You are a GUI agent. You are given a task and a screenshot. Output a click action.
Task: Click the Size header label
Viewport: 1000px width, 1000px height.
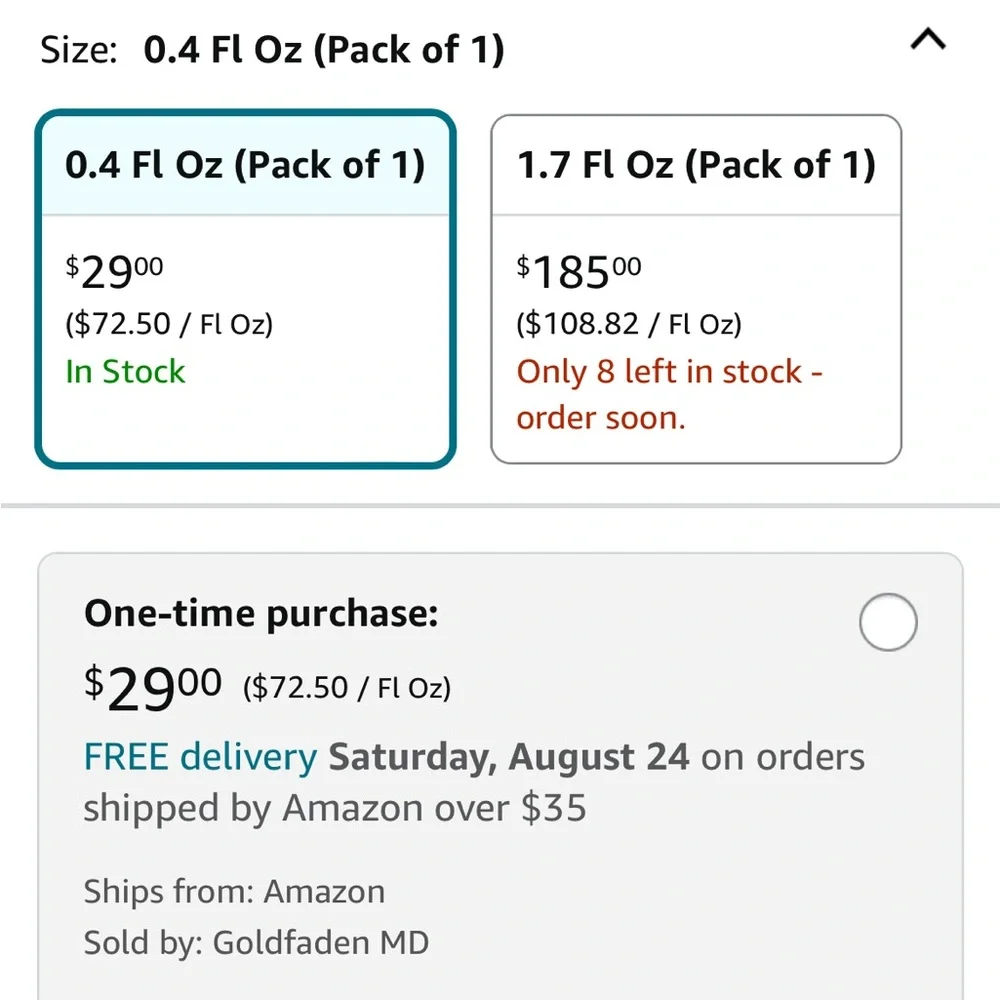click(78, 49)
